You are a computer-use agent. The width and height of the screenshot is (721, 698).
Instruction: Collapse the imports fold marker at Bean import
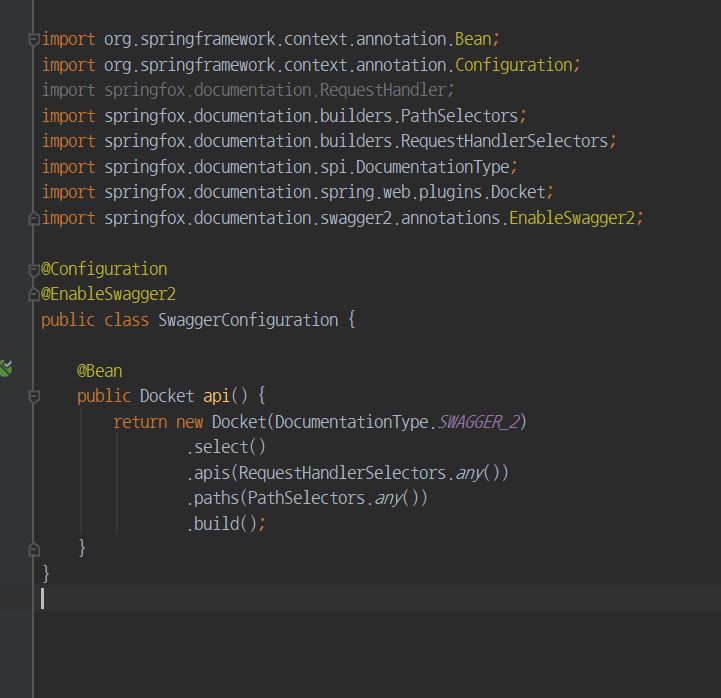coord(34,40)
